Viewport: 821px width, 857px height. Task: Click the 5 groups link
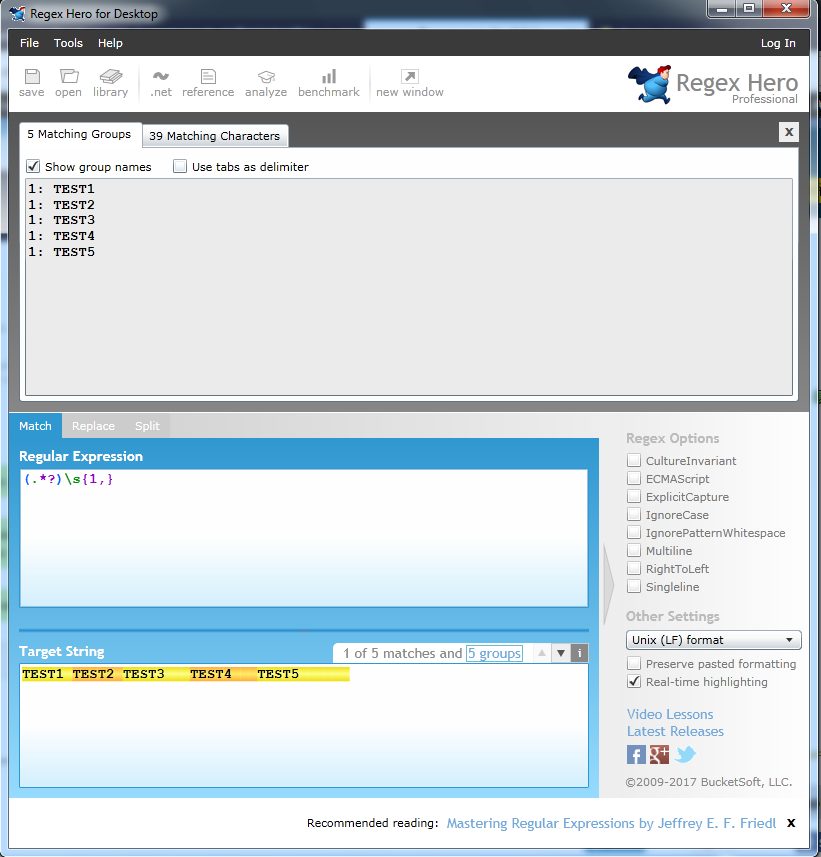494,653
